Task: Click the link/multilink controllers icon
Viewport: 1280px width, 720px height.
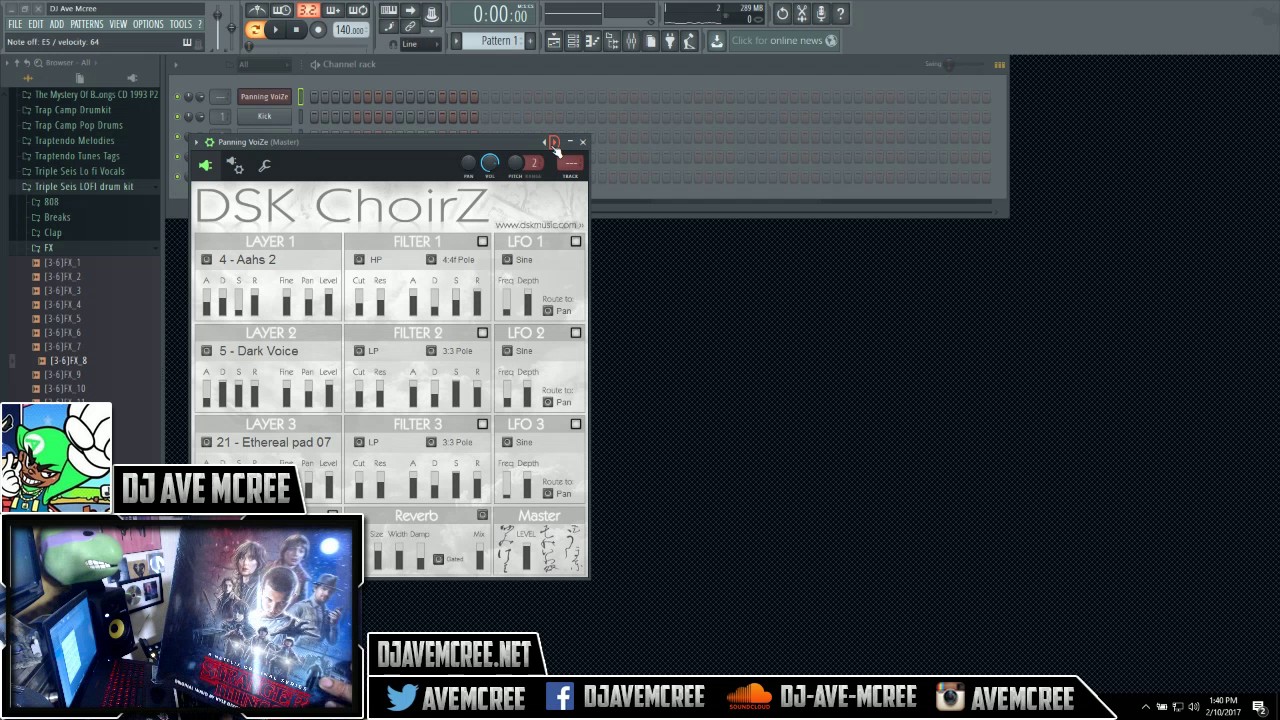Action: [410, 27]
